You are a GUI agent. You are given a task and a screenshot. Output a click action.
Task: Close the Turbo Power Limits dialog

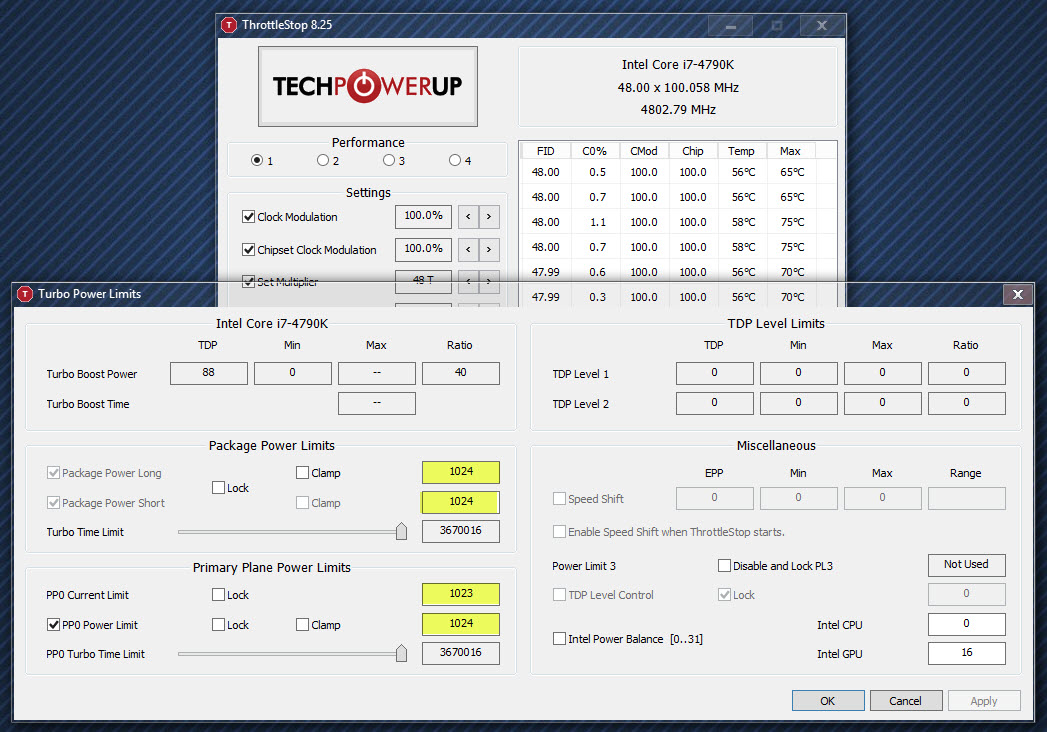[1018, 294]
